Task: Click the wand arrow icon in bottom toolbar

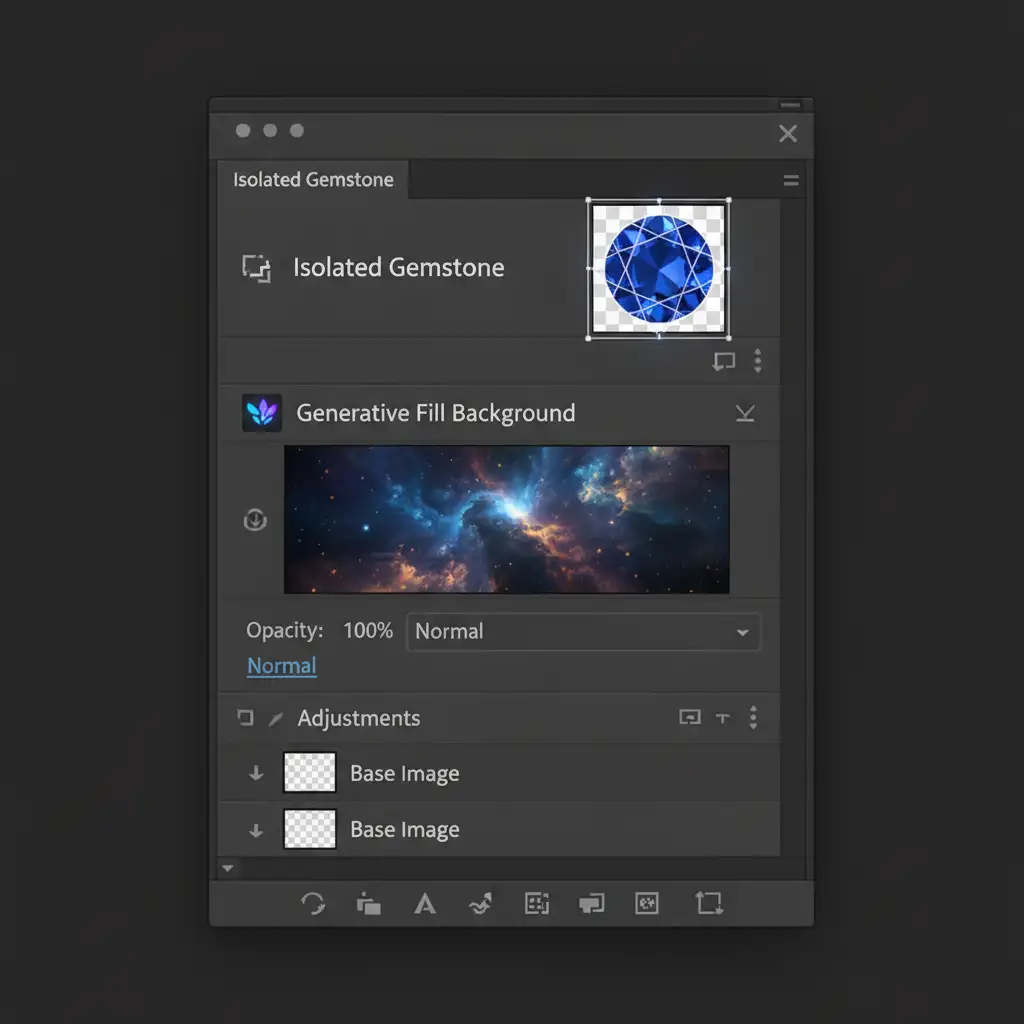Action: point(481,904)
